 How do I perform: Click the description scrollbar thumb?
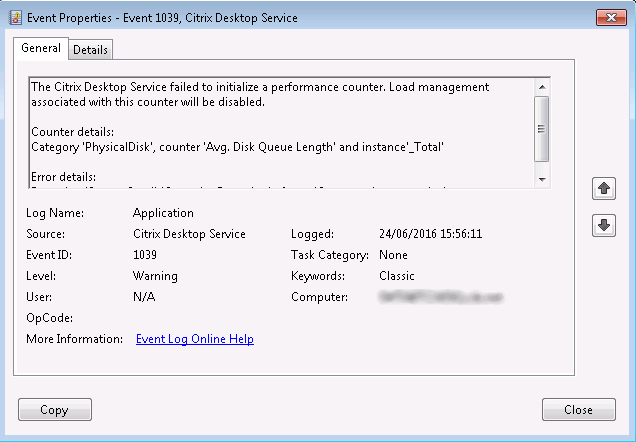coord(541,129)
